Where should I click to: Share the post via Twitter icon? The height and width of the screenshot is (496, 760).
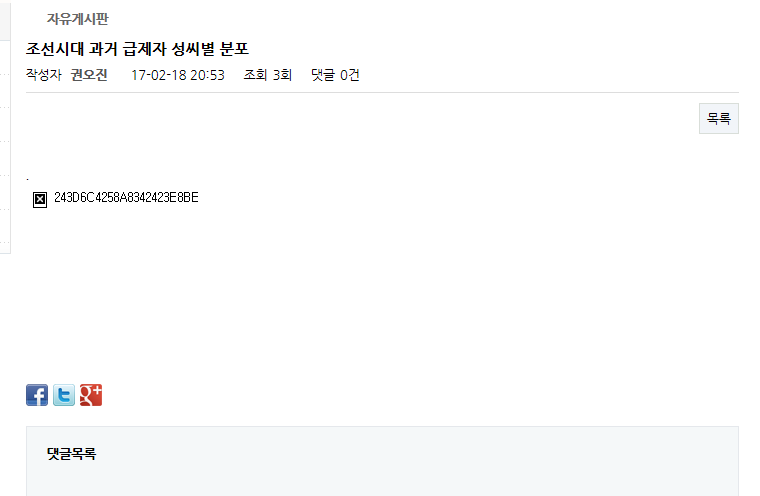[64, 395]
